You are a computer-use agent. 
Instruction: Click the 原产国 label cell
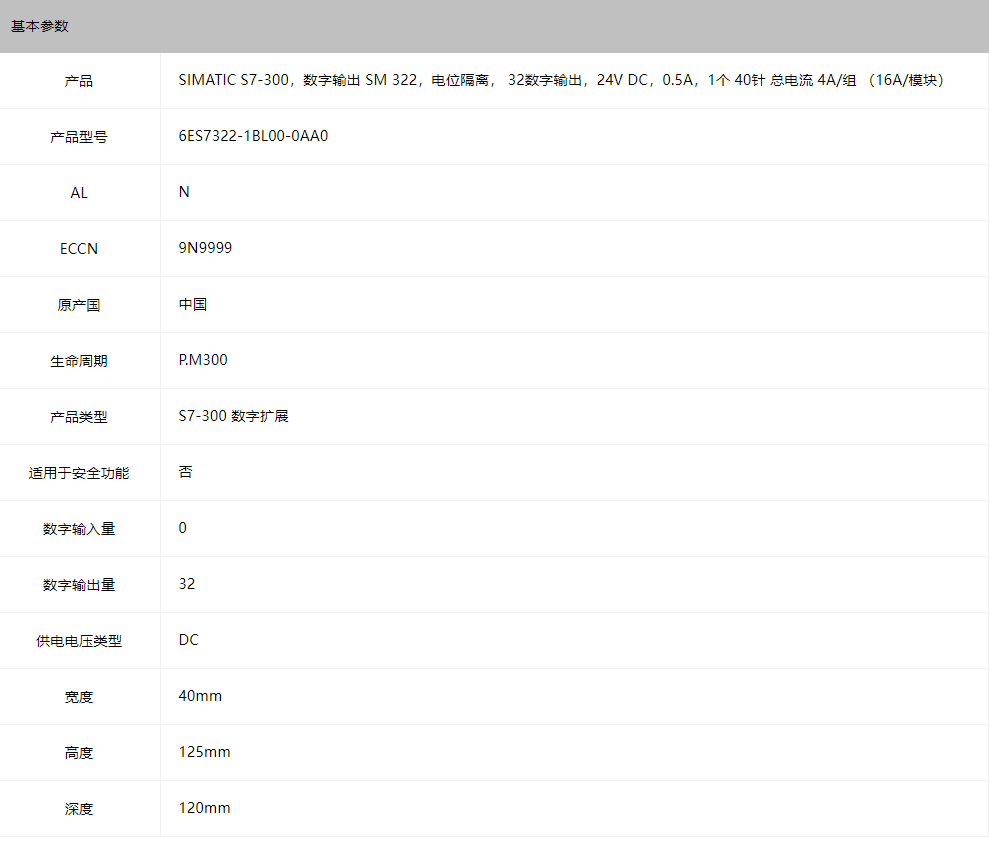point(79,305)
